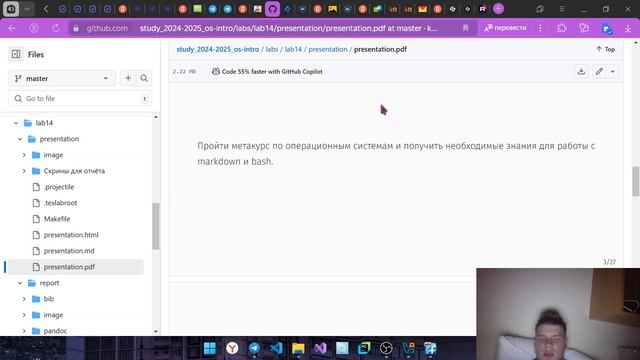Open presentation.html in the tree
The width and height of the screenshot is (640, 360).
coord(71,235)
